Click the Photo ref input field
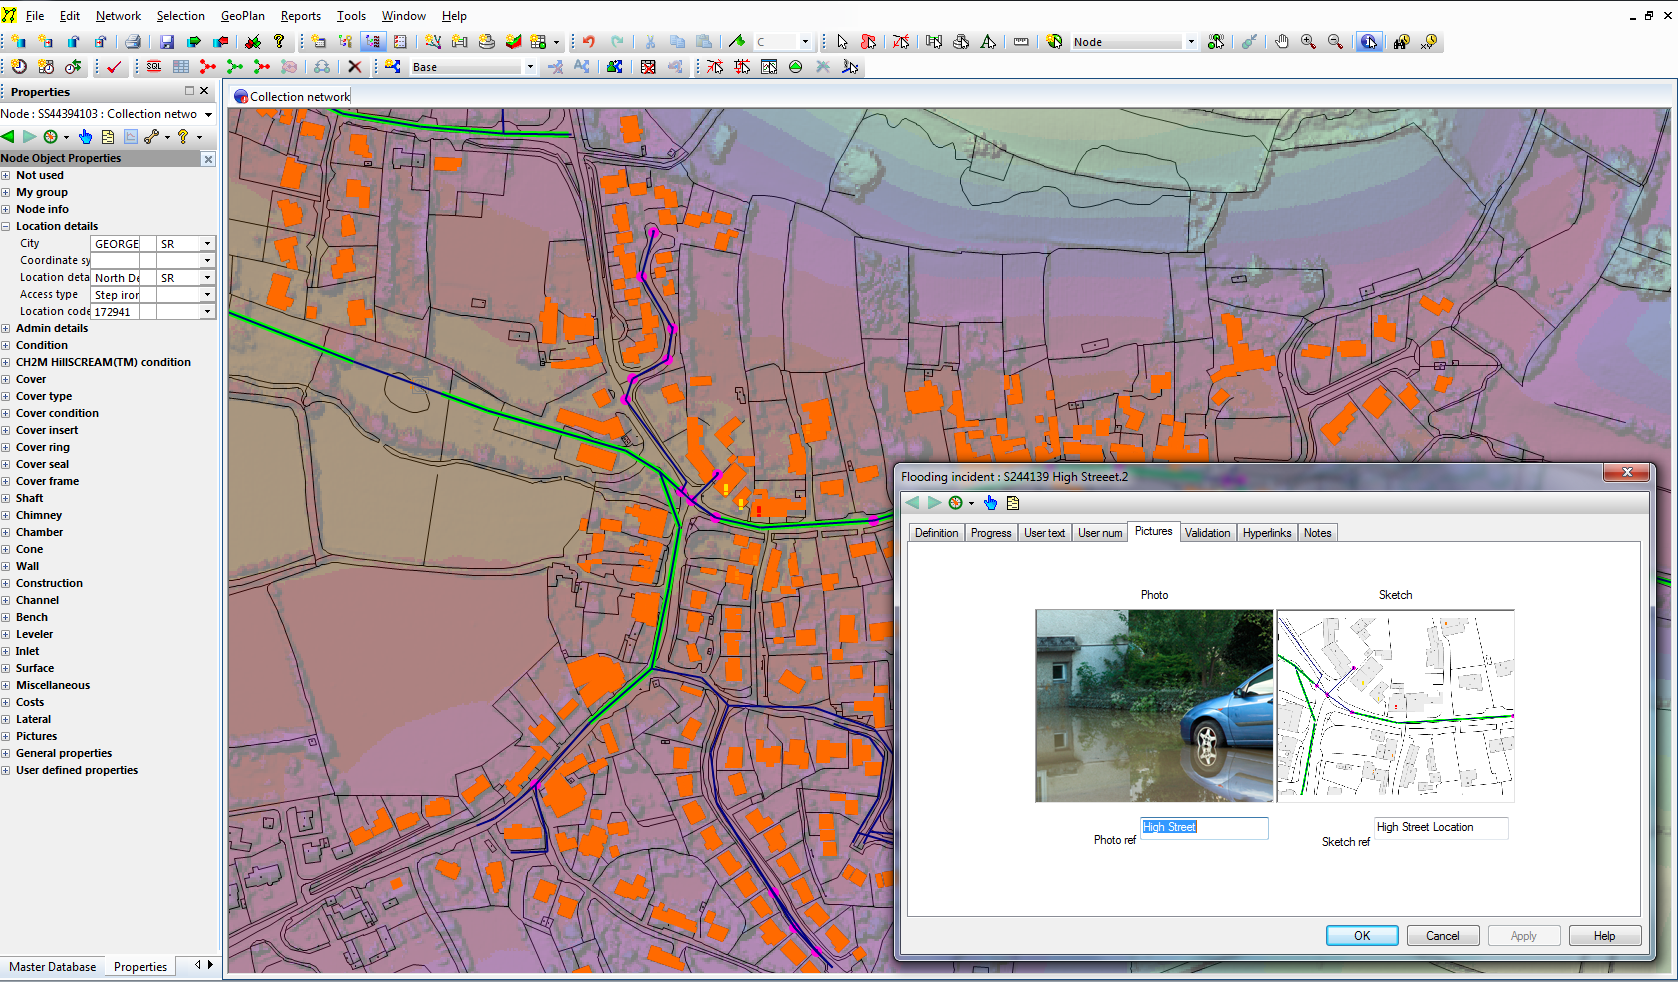The height and width of the screenshot is (982, 1678). tap(1205, 828)
